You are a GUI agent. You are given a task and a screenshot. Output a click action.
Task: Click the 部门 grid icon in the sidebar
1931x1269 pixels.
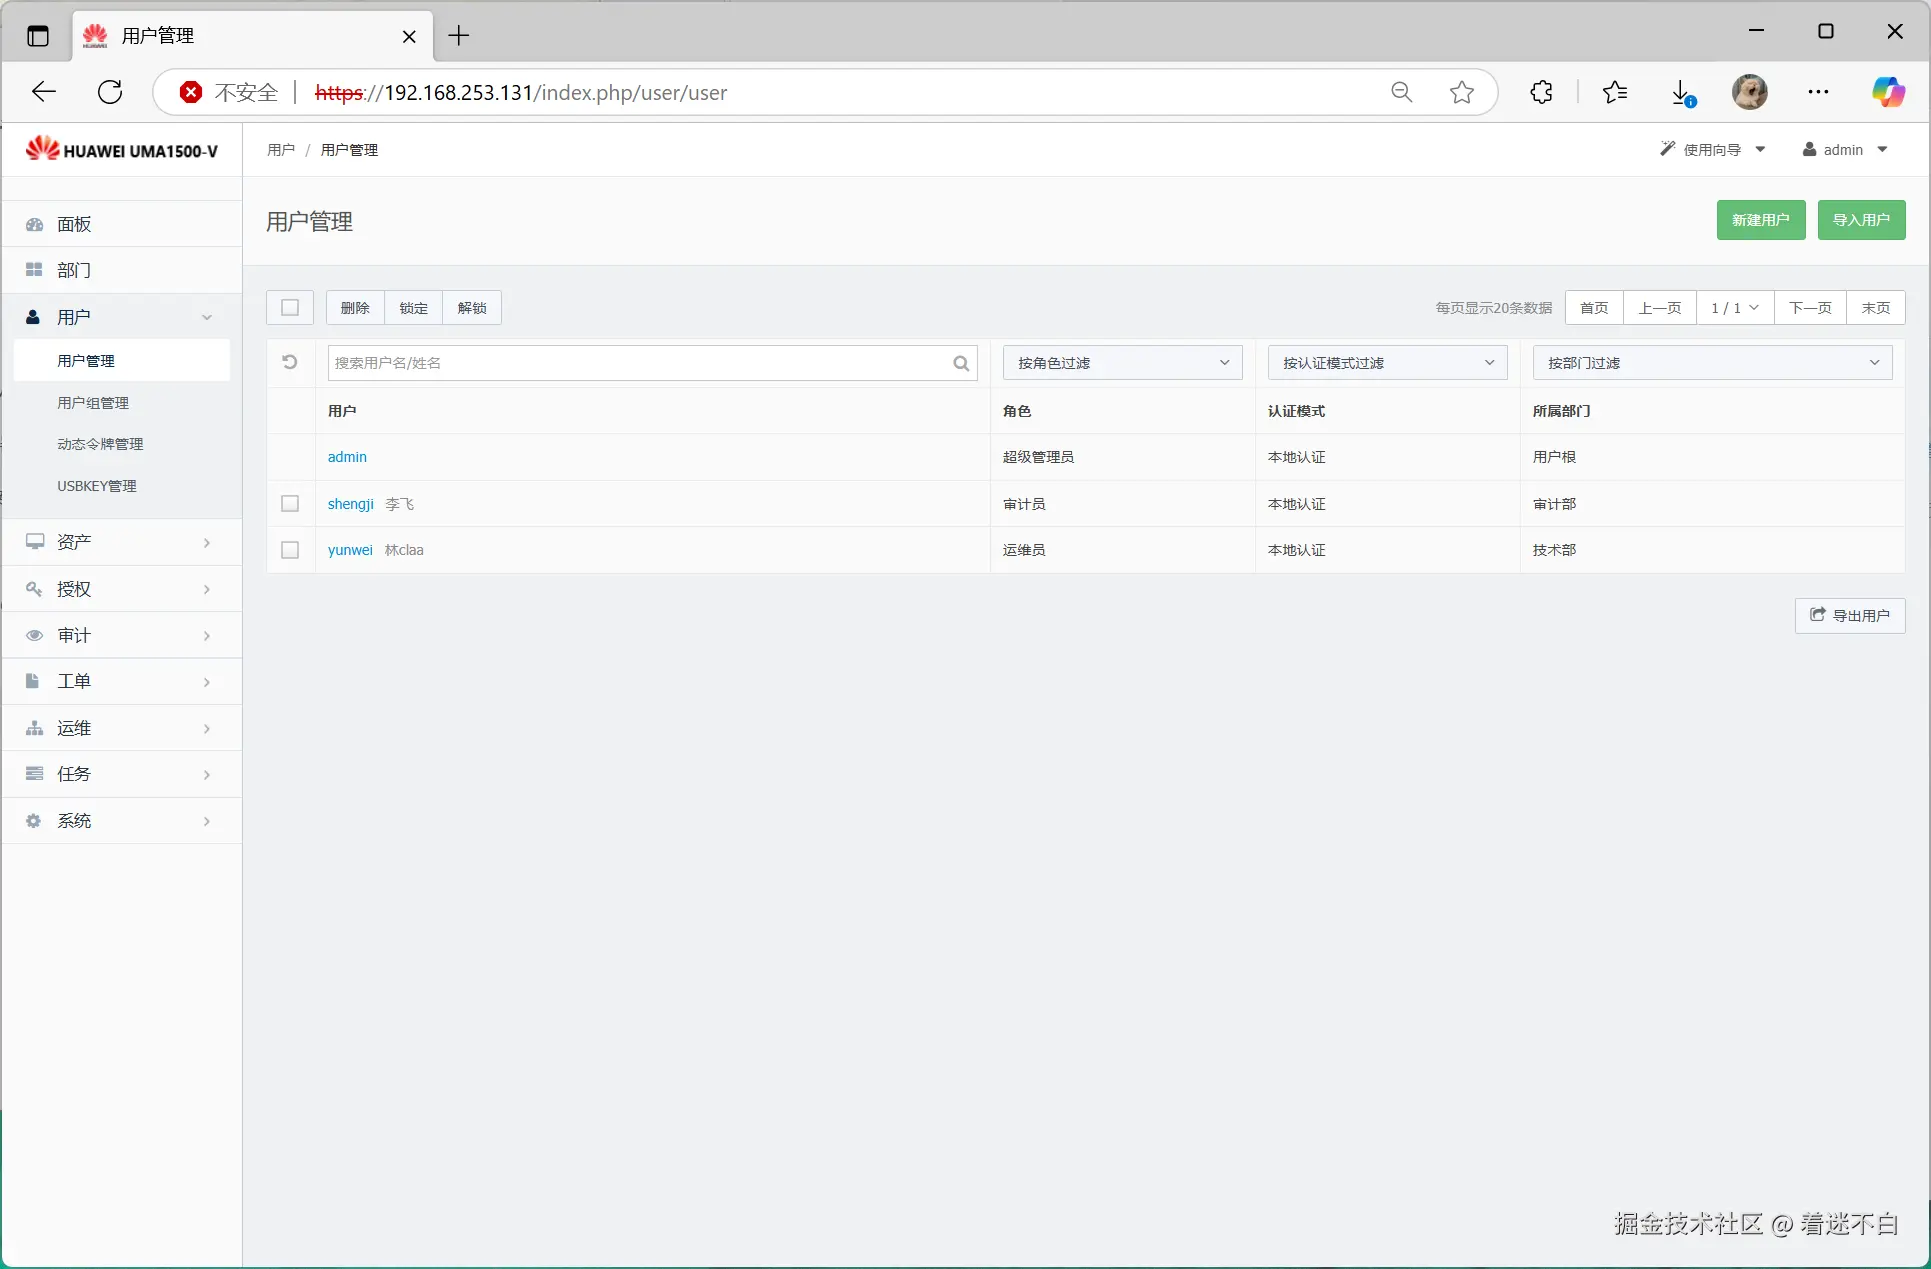coord(34,270)
